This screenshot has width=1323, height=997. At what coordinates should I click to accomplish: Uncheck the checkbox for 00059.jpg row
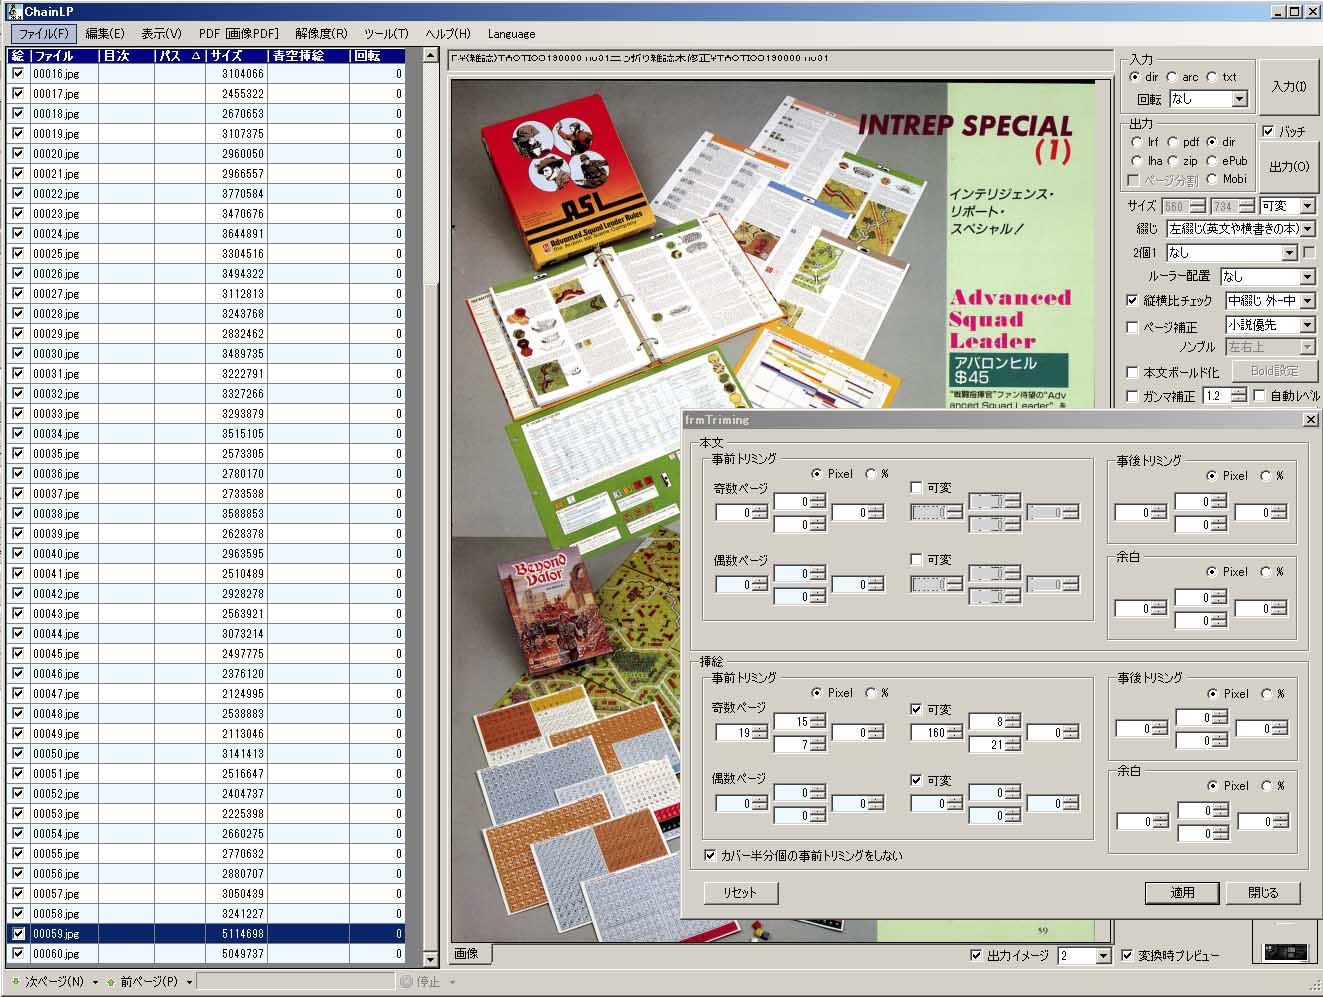coord(18,933)
